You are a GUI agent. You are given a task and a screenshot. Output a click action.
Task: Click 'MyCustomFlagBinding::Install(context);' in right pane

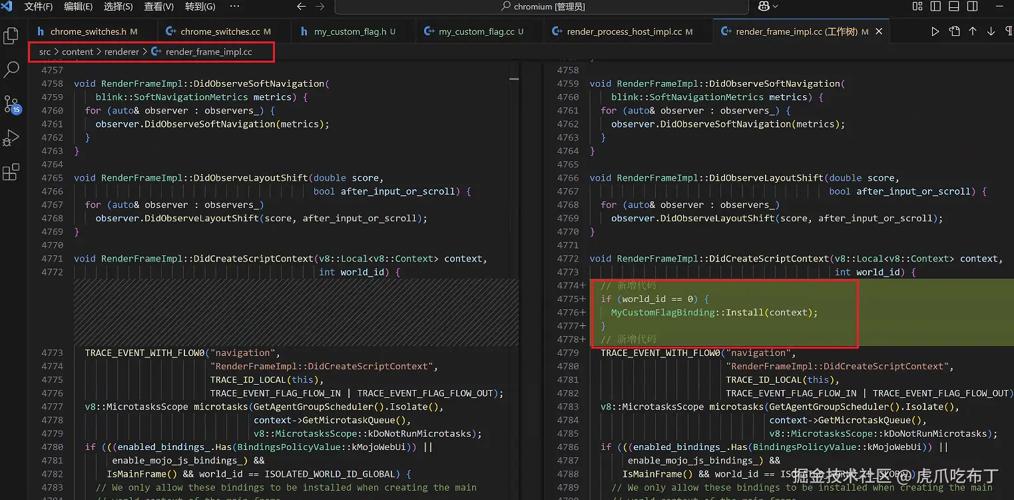point(714,312)
